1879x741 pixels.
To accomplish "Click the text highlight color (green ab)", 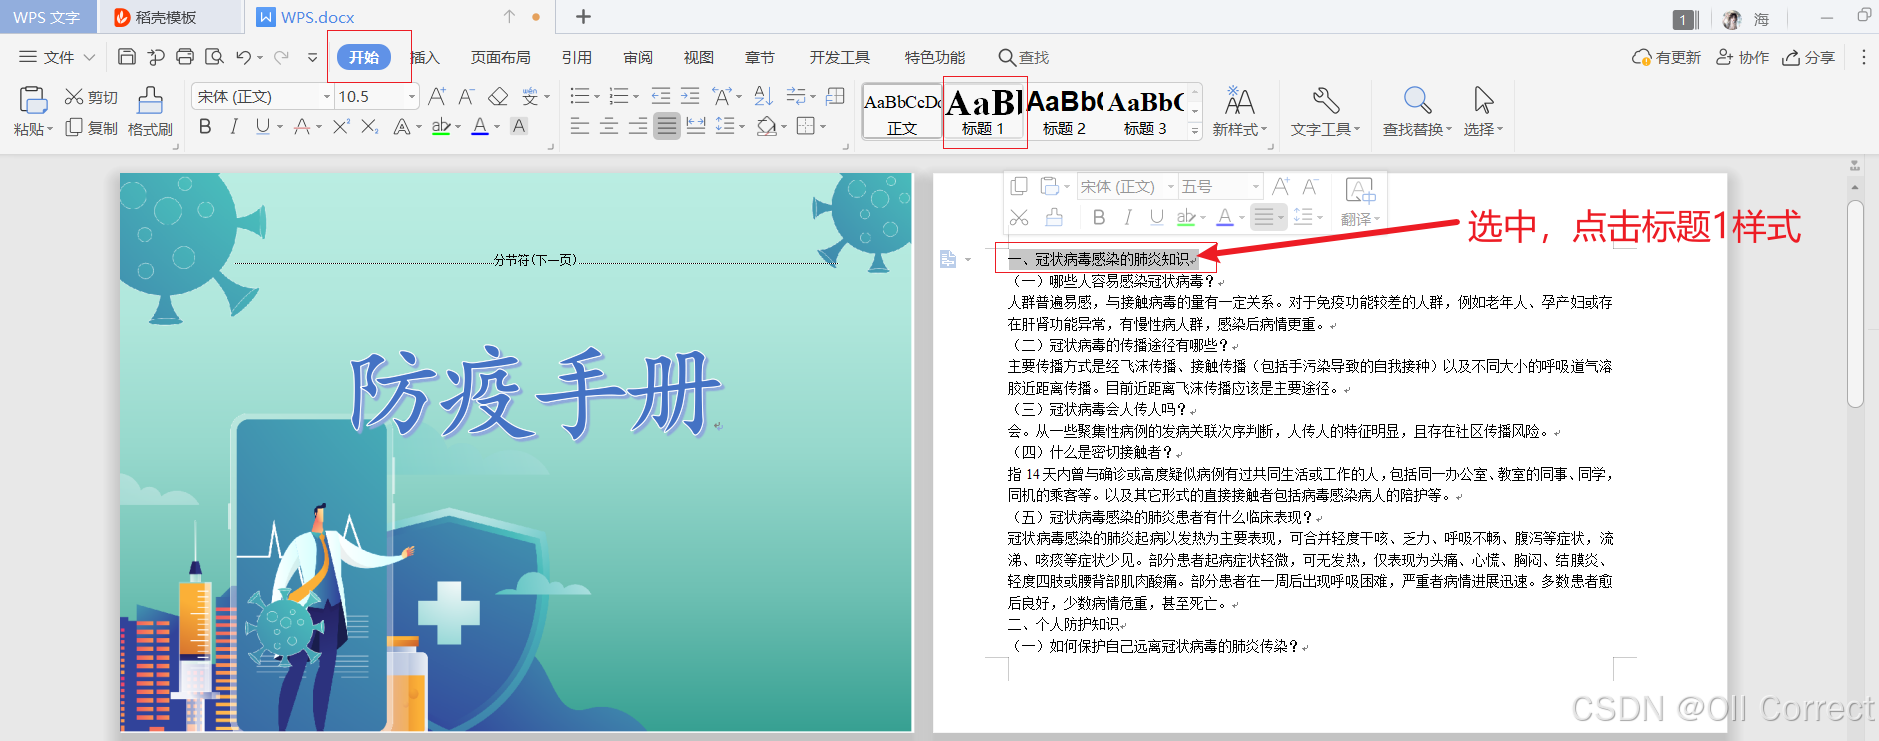I will point(441,126).
